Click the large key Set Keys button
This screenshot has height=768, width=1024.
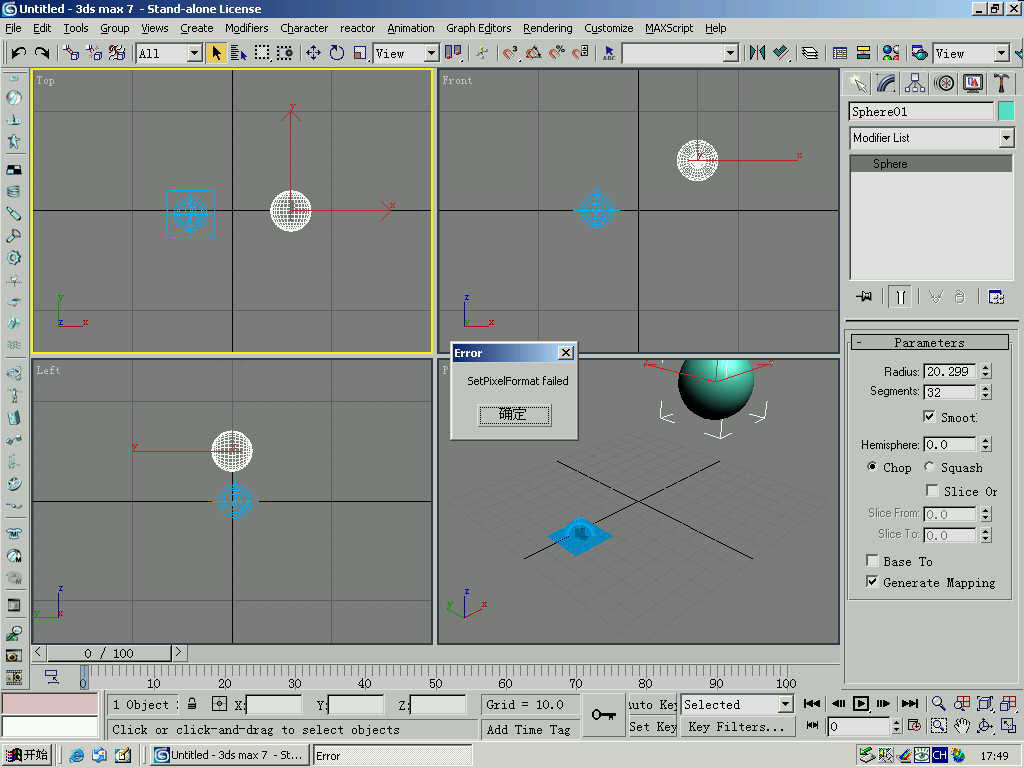click(603, 715)
